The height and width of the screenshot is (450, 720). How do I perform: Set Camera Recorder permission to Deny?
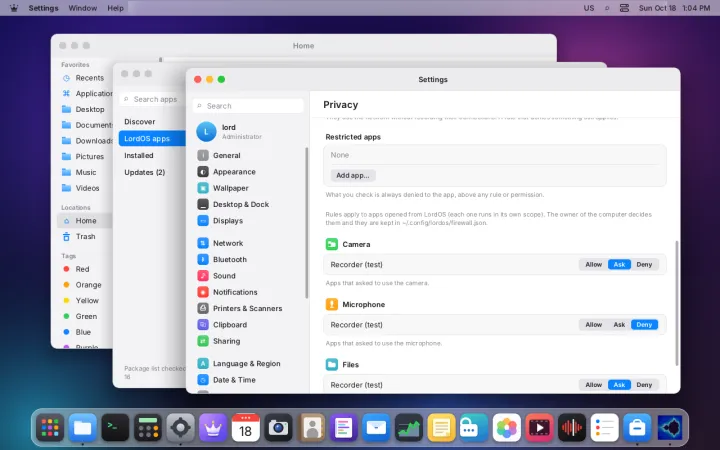click(x=644, y=264)
